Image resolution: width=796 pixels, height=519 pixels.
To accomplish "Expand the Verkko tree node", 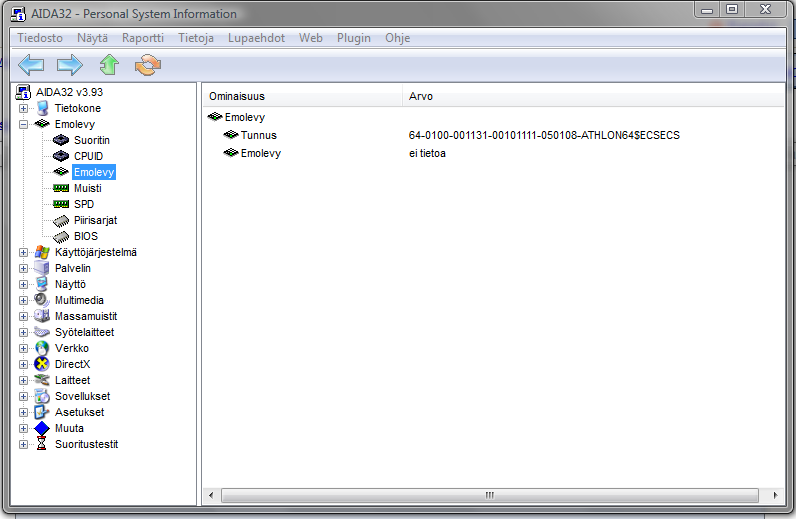I will pyautogui.click(x=23, y=348).
